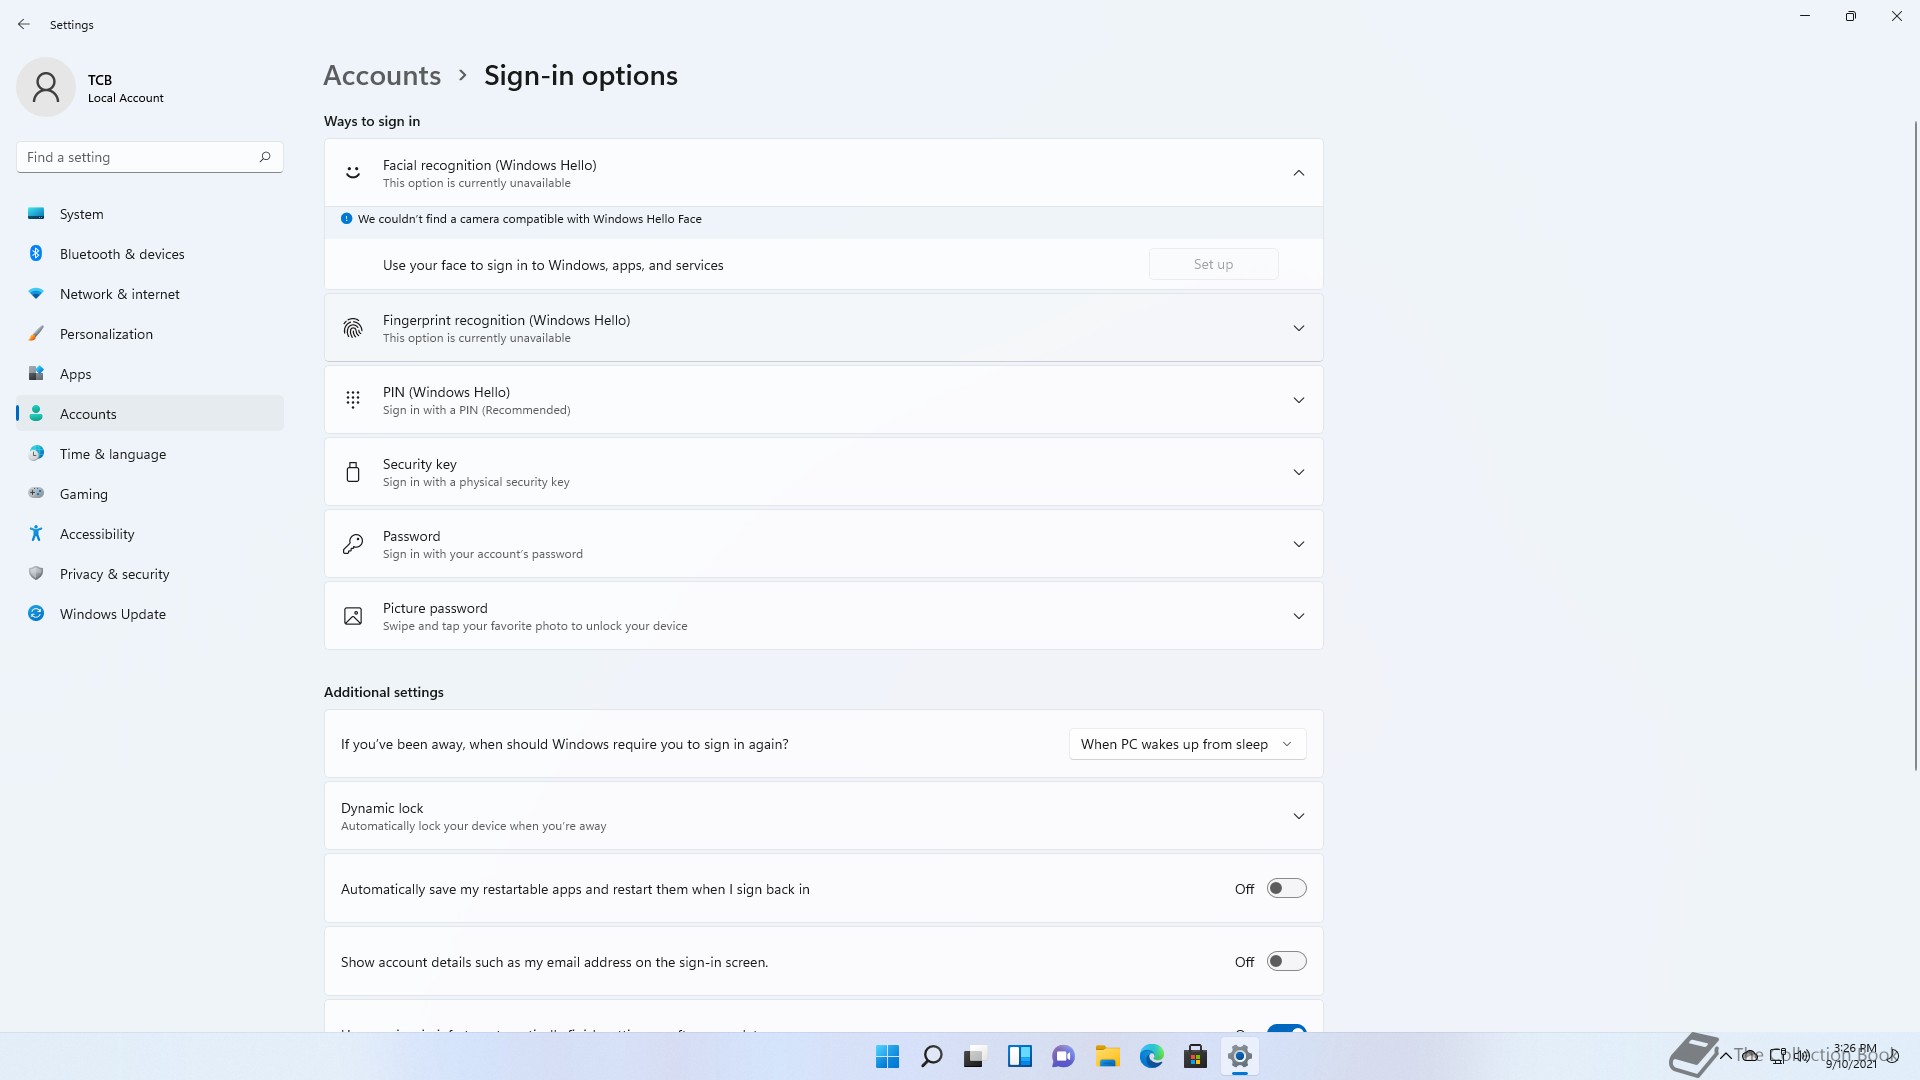
Task: Click the smiley face Facial recognition icon
Action: point(353,172)
